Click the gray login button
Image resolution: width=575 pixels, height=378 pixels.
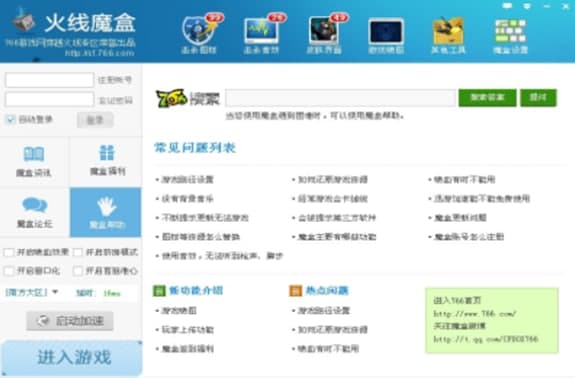pyautogui.click(x=95, y=120)
